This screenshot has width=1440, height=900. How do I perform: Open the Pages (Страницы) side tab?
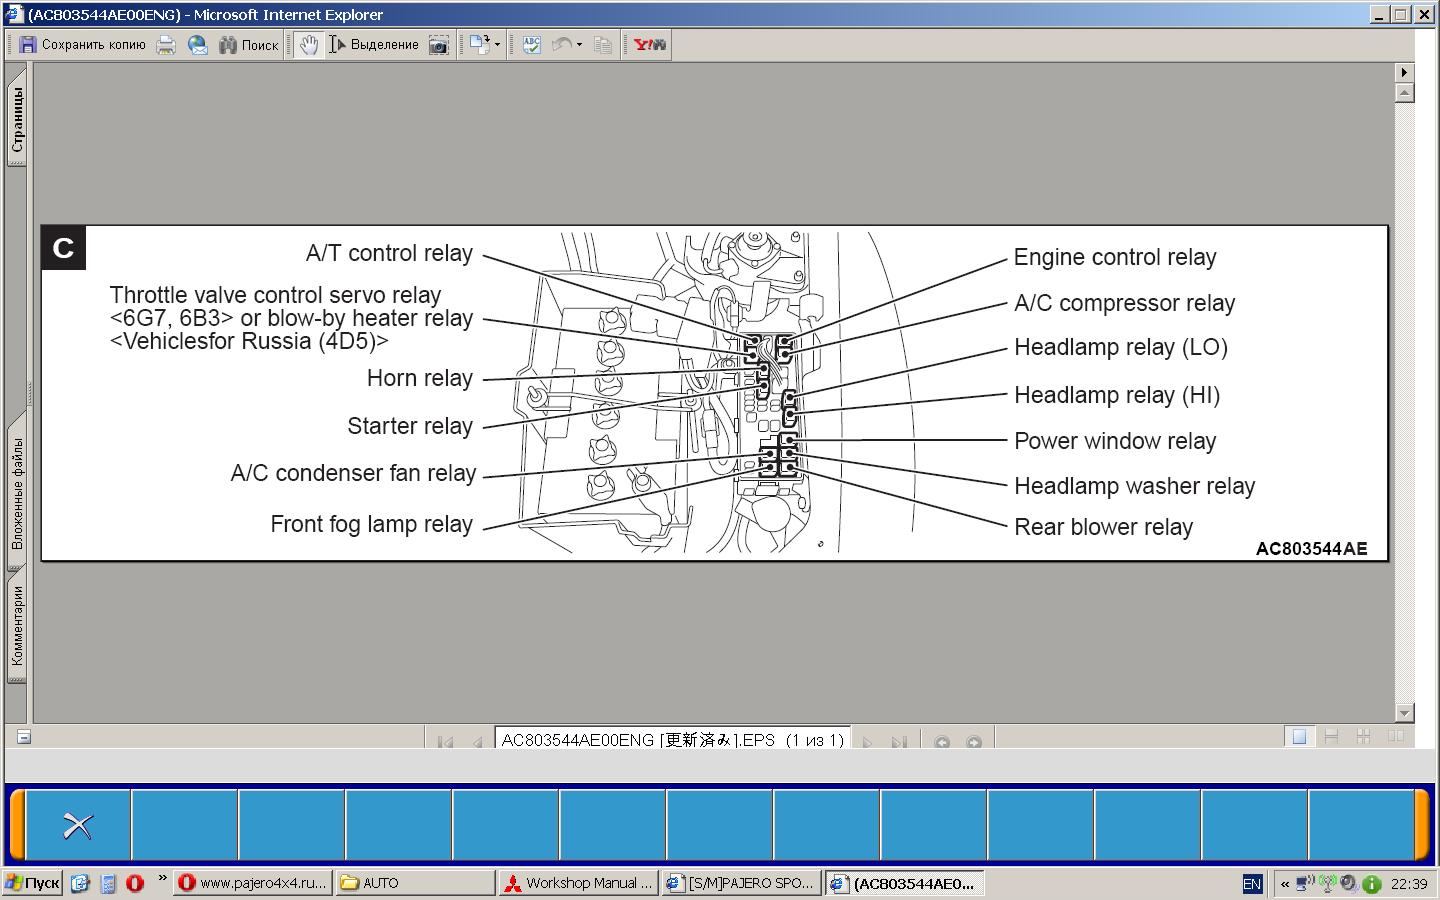[x=17, y=120]
